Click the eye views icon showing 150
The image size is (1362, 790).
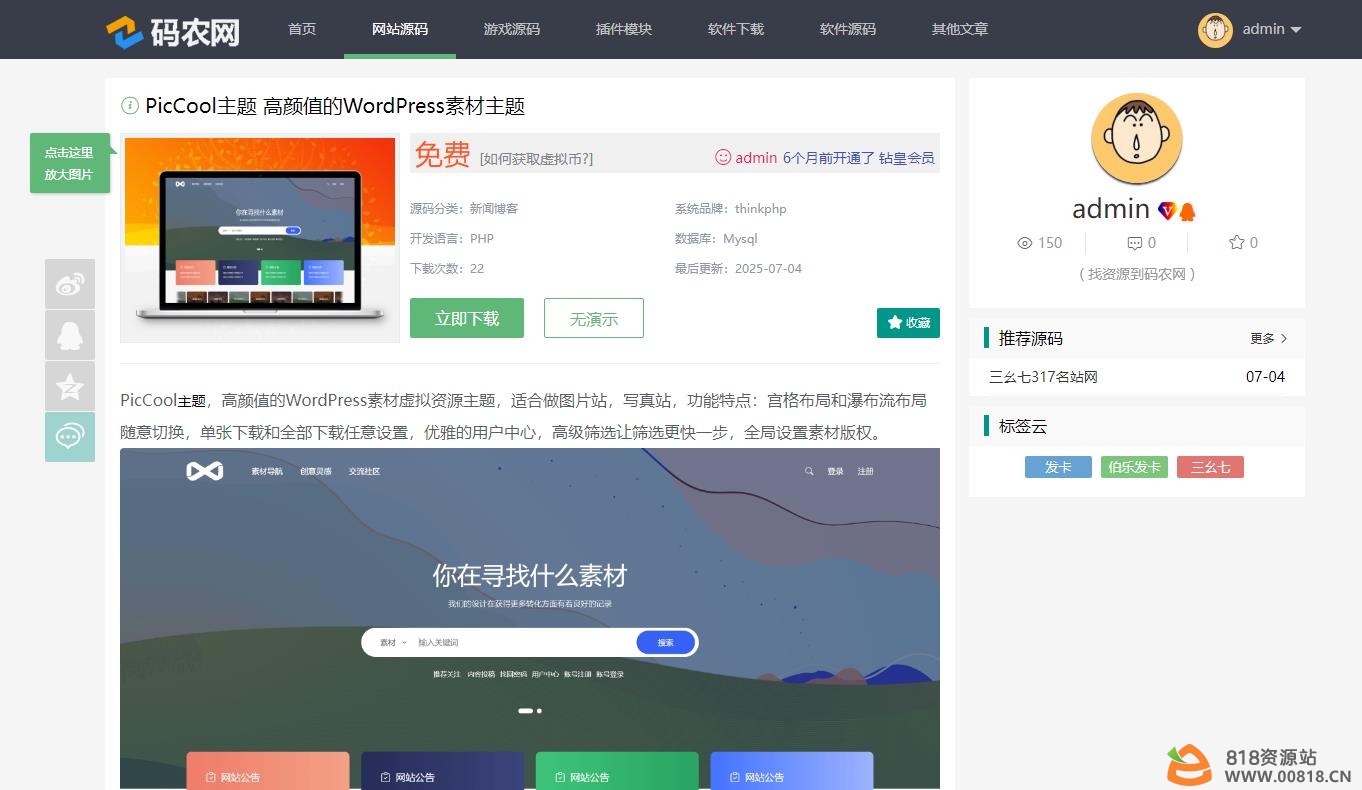tap(1024, 243)
